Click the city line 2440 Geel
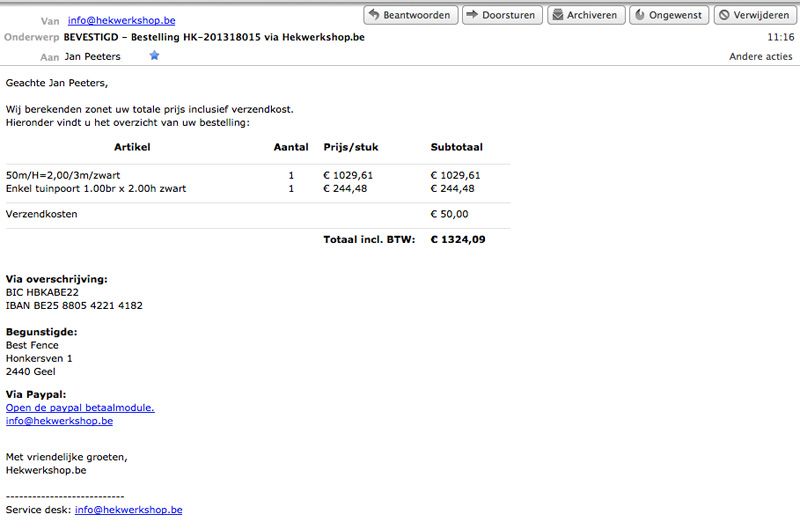The width and height of the screenshot is (800, 529). point(31,372)
